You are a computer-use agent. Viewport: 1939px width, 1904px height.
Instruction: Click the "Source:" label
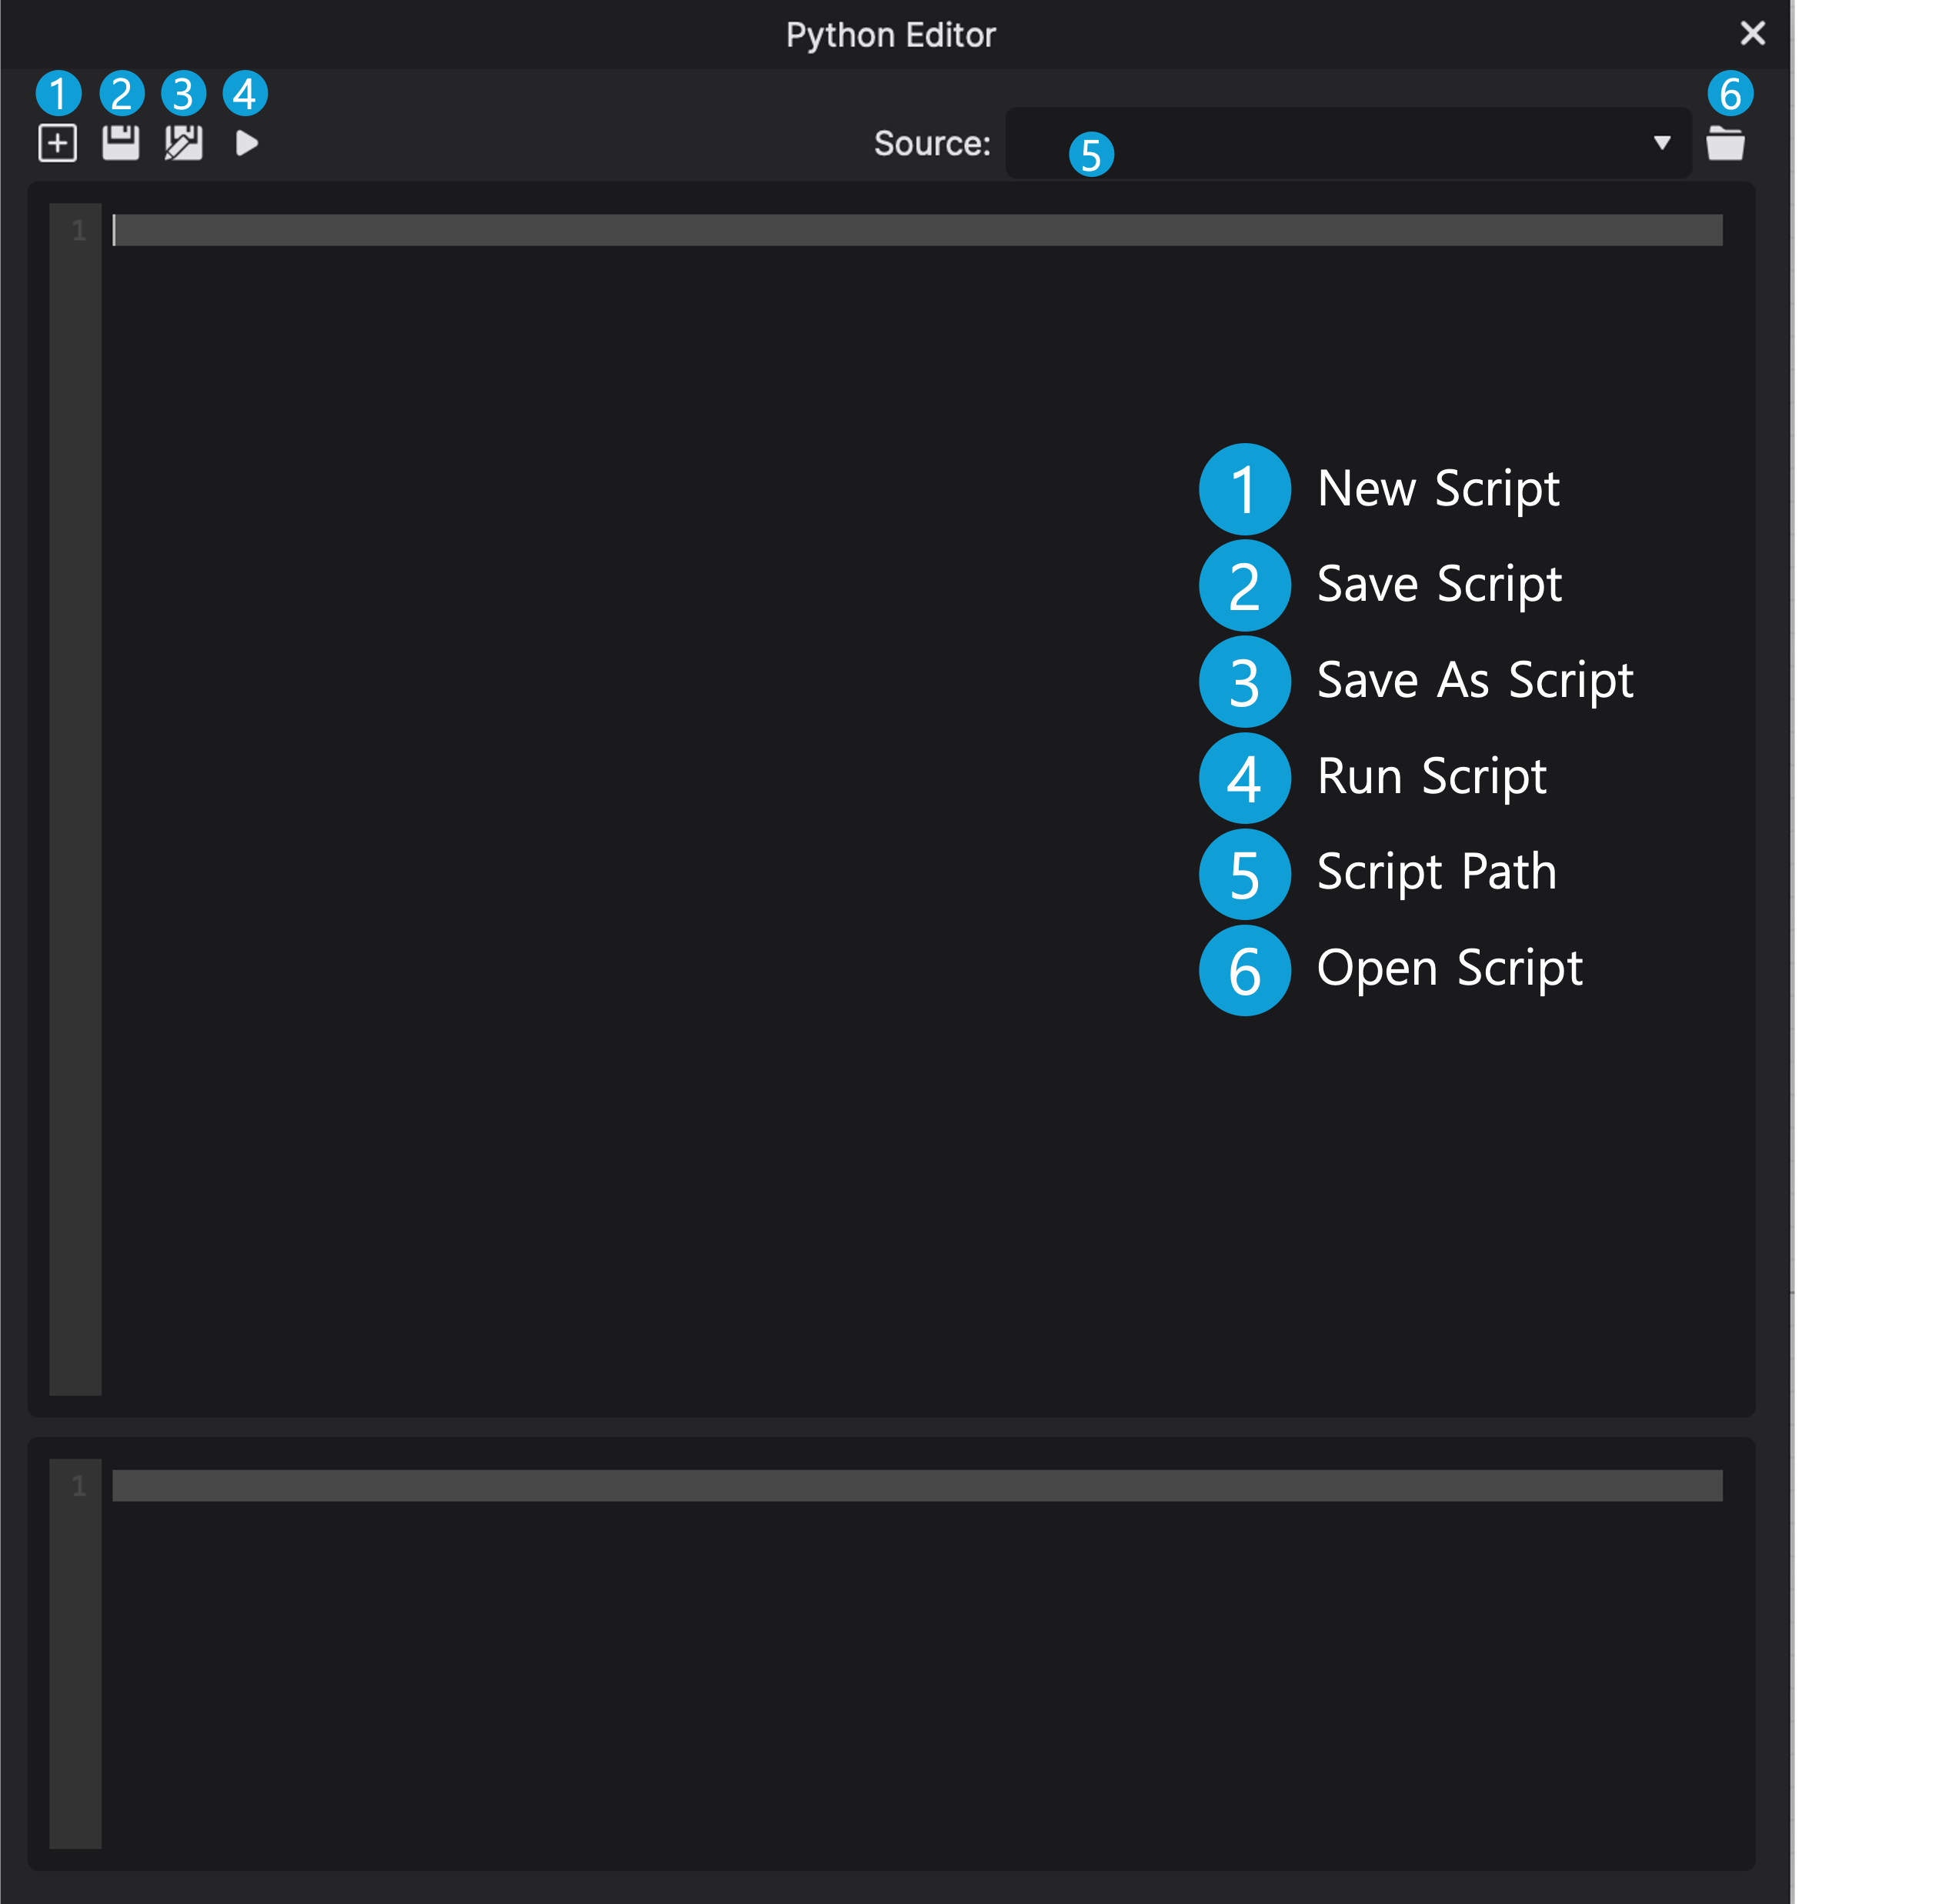coord(931,143)
